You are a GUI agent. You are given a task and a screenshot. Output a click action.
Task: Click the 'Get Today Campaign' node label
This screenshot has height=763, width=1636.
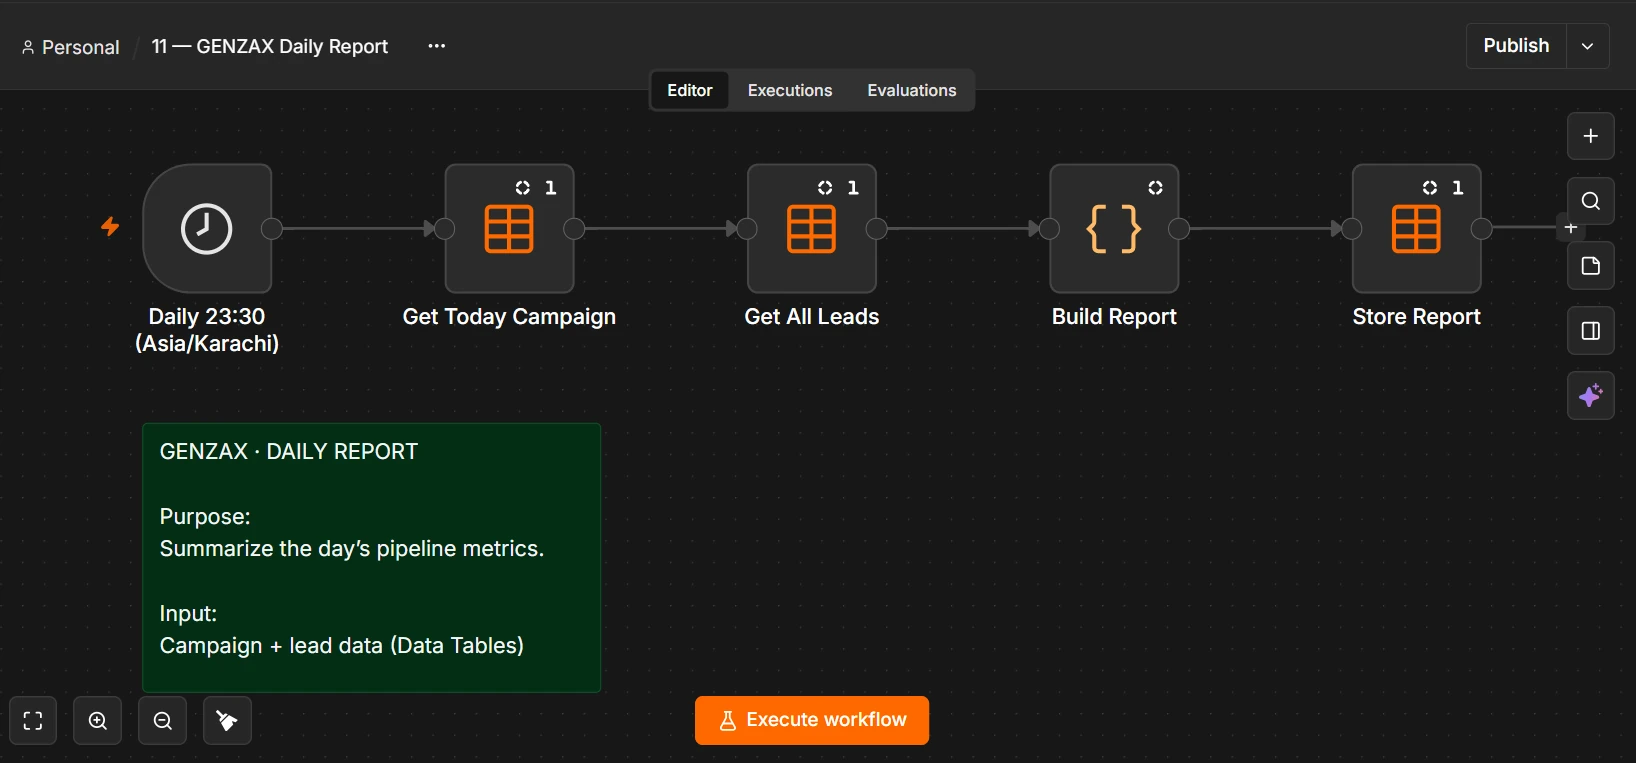(509, 317)
